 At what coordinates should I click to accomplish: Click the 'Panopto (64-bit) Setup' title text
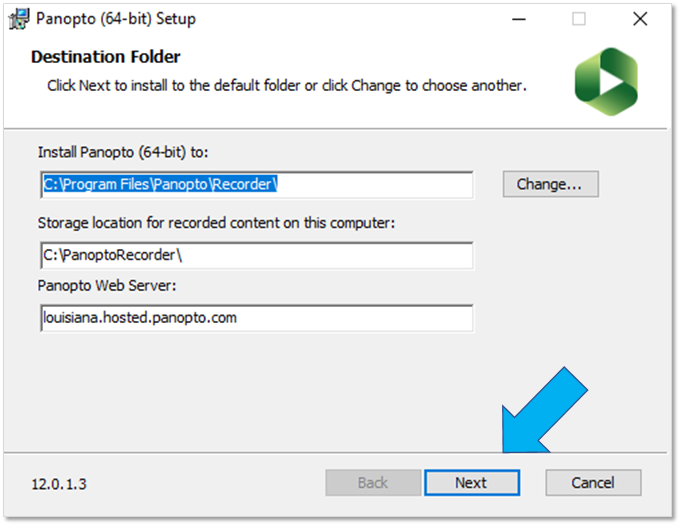point(116,19)
